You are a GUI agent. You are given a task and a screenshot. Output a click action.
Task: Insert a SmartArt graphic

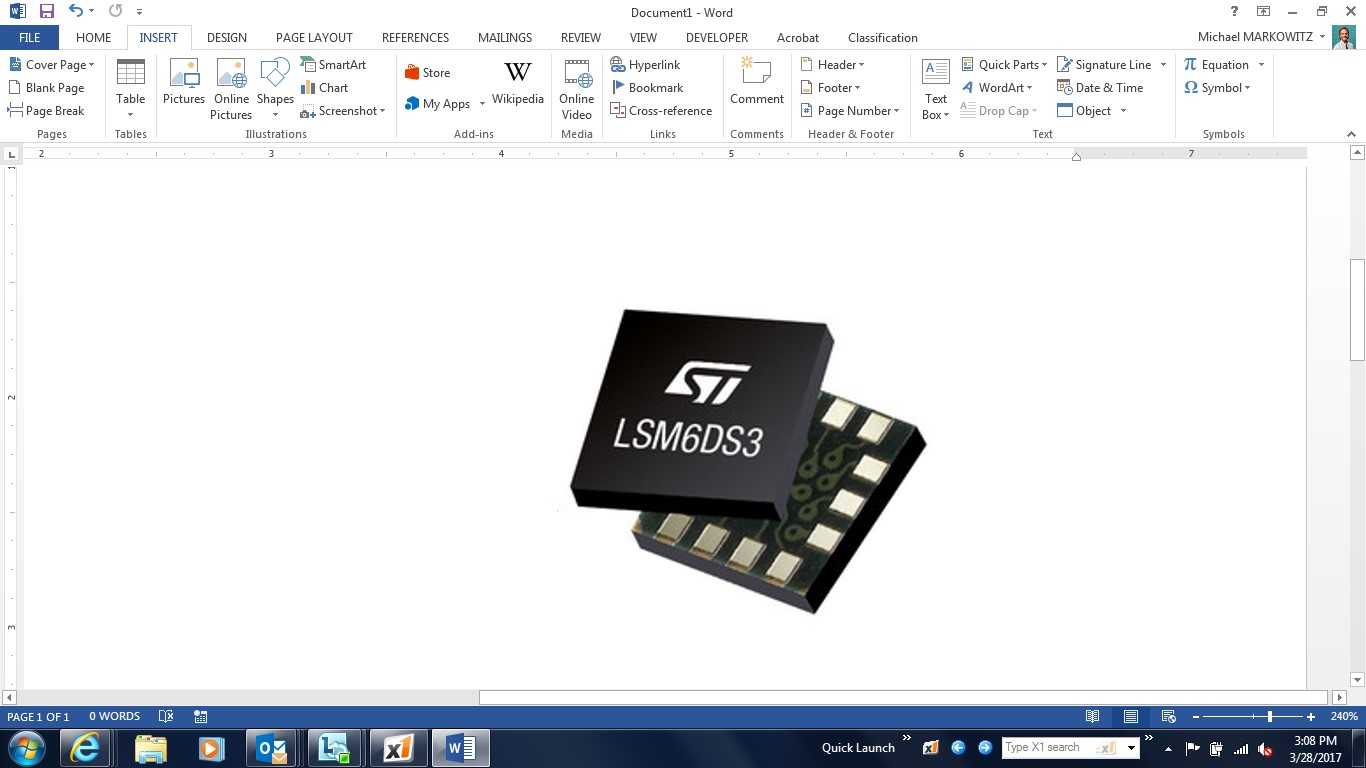(x=333, y=65)
